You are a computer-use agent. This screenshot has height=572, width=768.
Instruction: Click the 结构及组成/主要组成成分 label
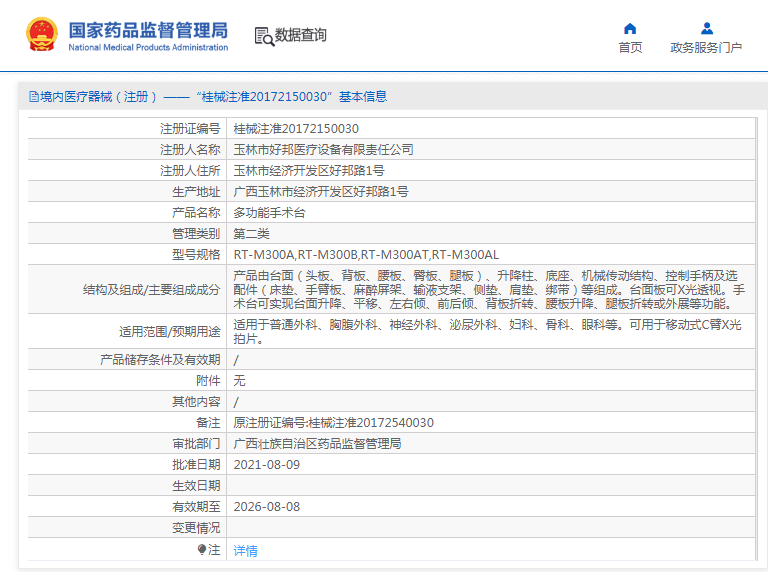coord(151,290)
